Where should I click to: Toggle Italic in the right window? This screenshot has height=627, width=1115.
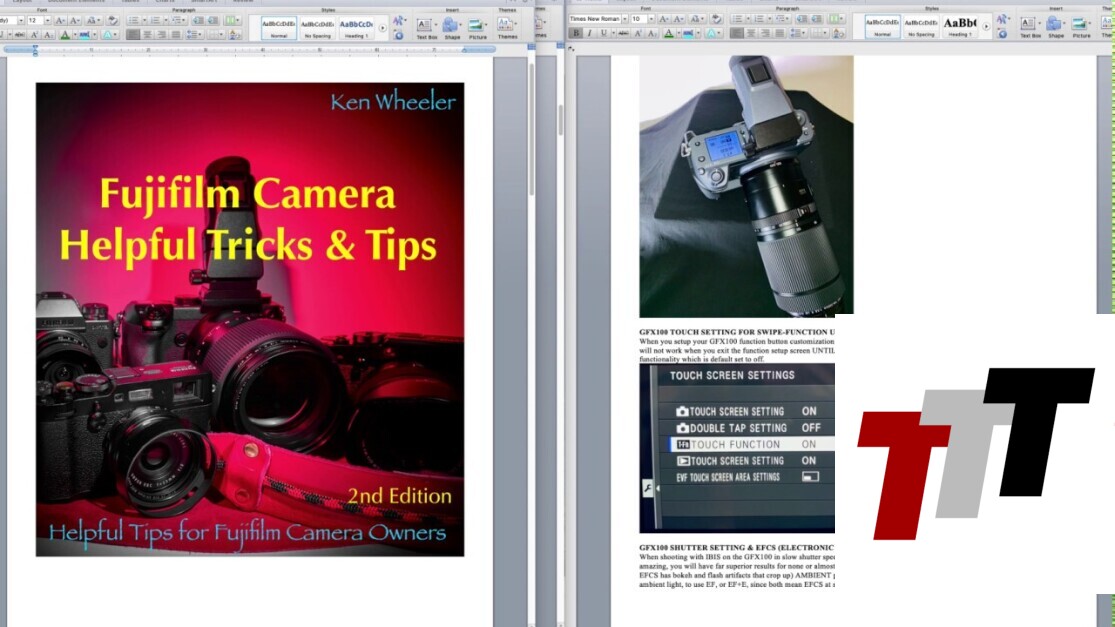589,33
